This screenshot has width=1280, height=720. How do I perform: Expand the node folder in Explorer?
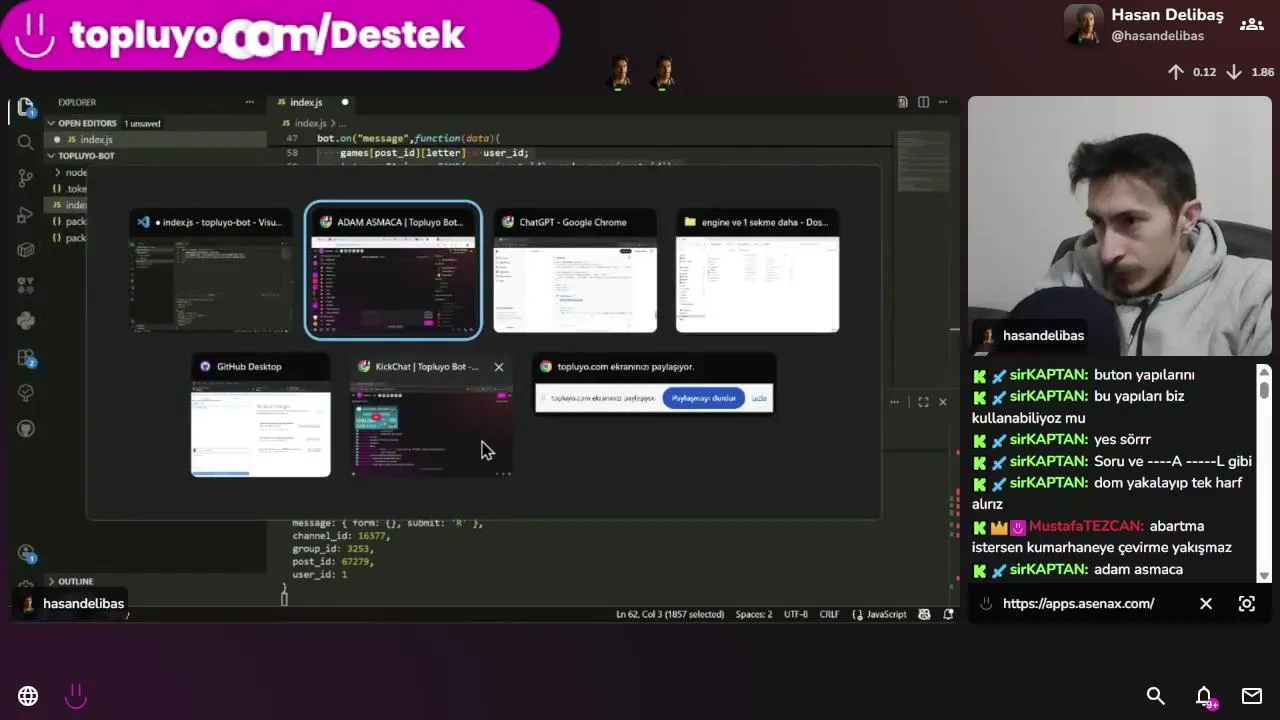(70, 172)
